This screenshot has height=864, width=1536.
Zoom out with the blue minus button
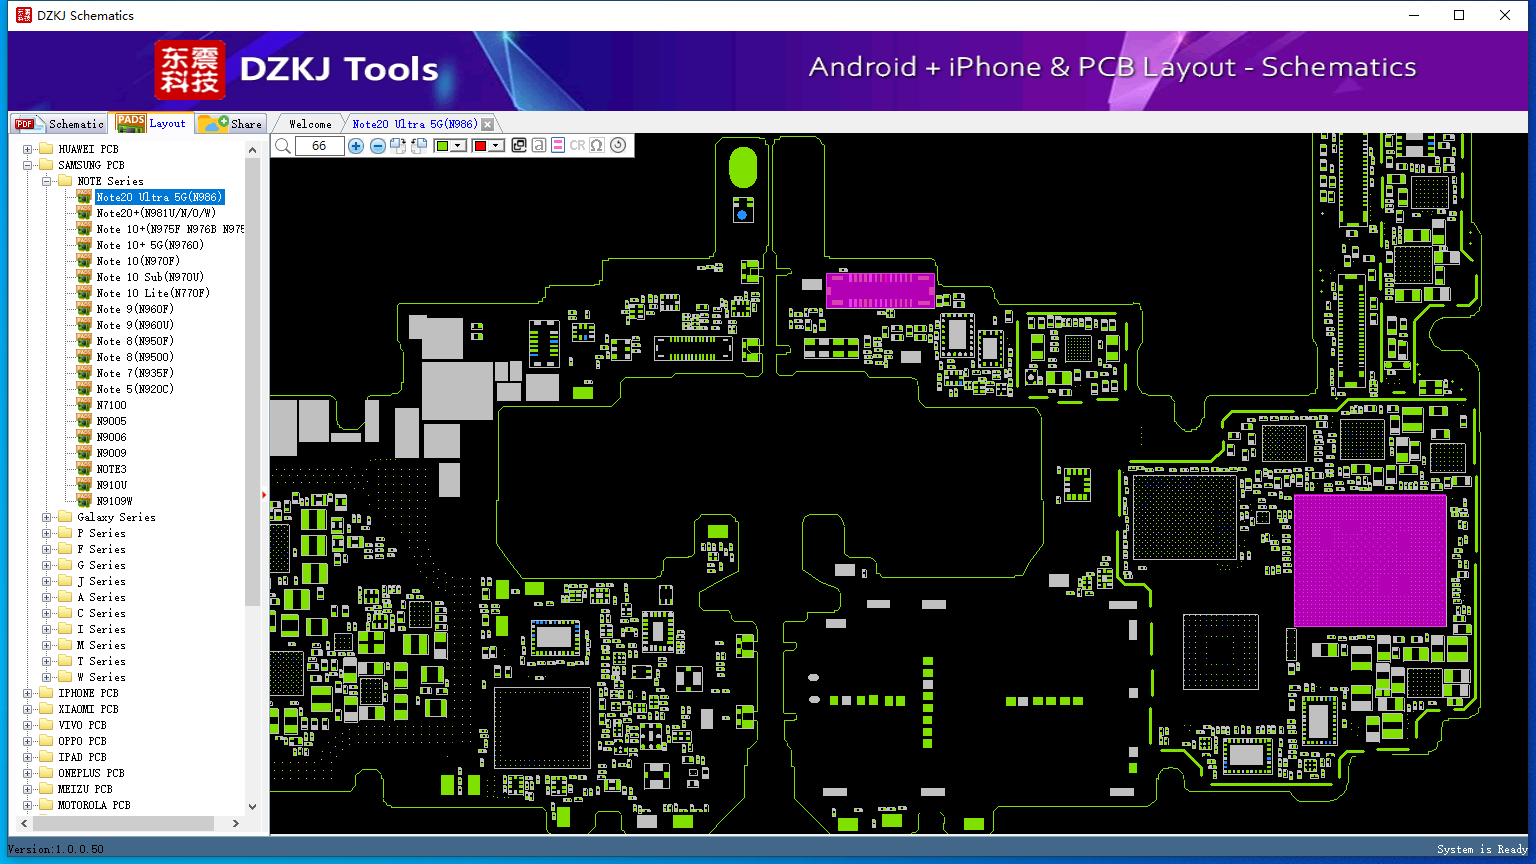[377, 146]
